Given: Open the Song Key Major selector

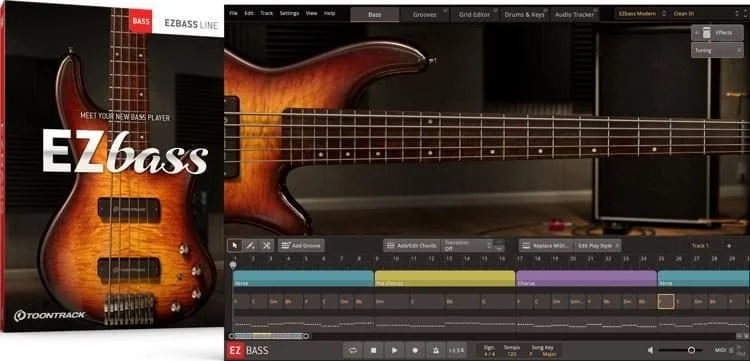Looking at the screenshot, I should click(549, 354).
